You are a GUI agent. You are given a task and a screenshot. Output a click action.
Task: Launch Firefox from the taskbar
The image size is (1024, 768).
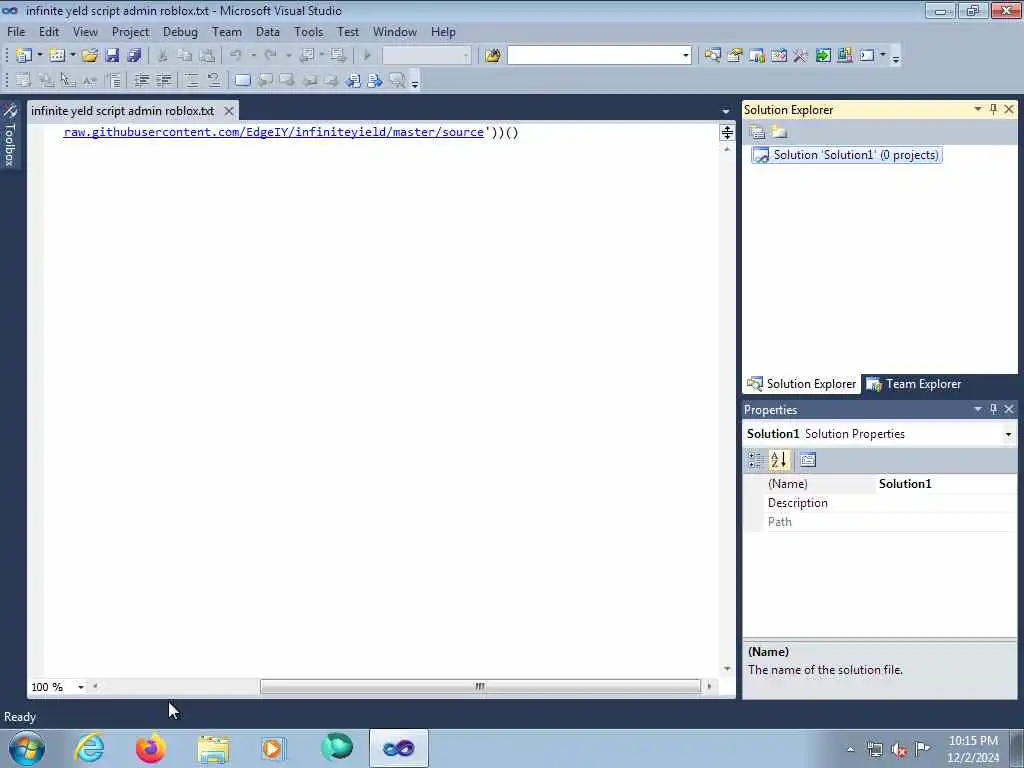(x=151, y=748)
